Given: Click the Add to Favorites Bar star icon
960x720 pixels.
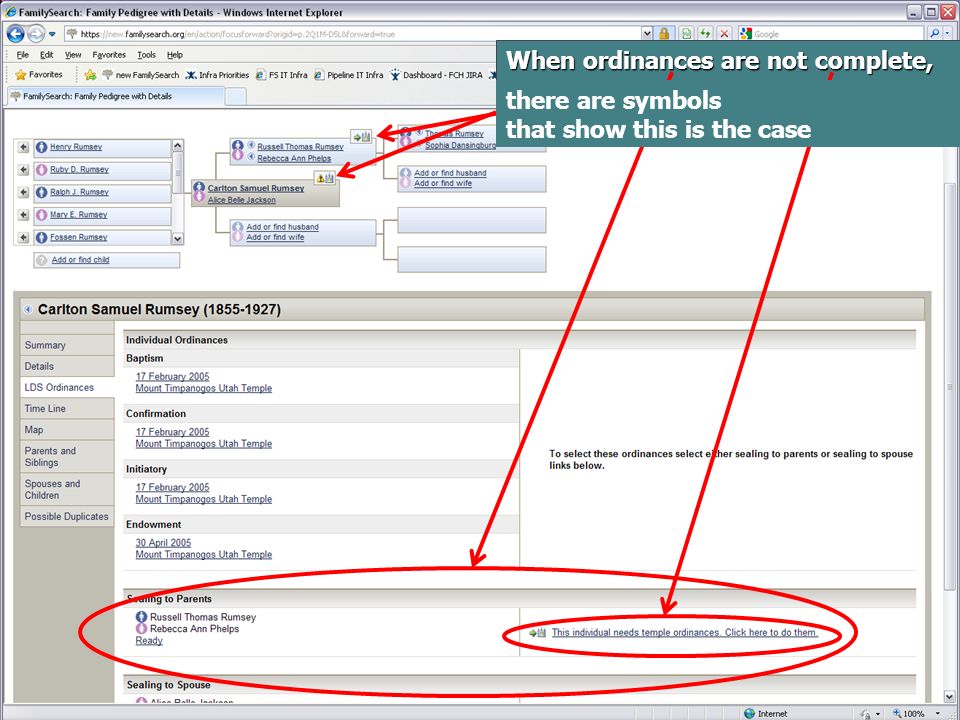Looking at the screenshot, I should pyautogui.click(x=90, y=75).
